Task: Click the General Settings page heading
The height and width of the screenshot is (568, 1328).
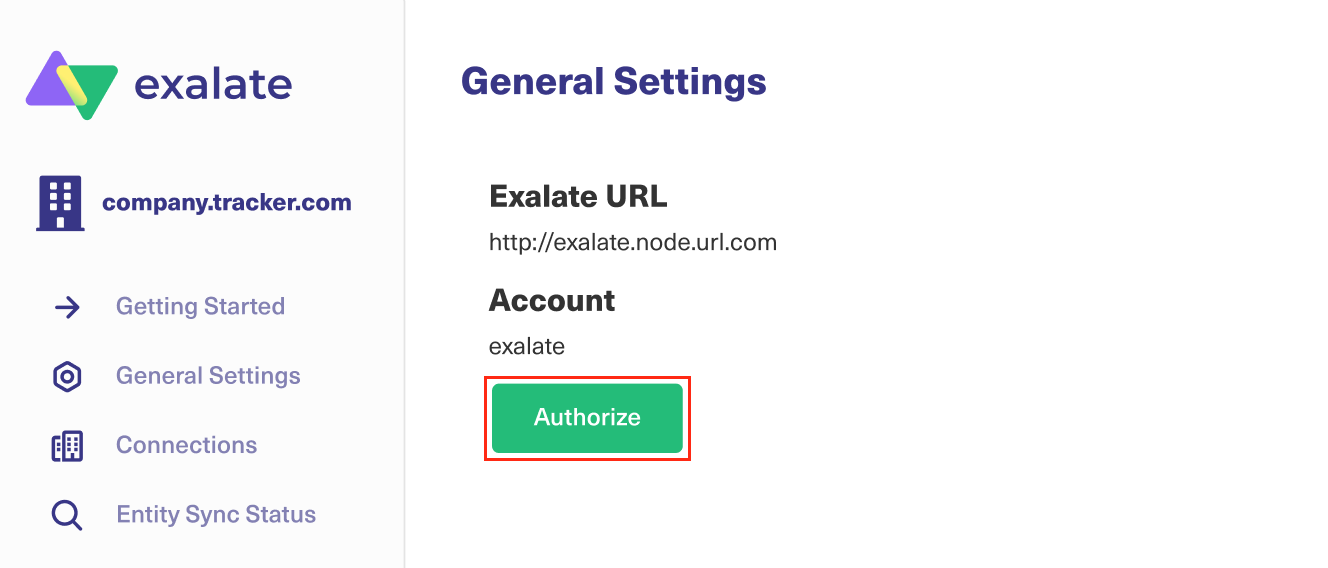Action: (613, 81)
